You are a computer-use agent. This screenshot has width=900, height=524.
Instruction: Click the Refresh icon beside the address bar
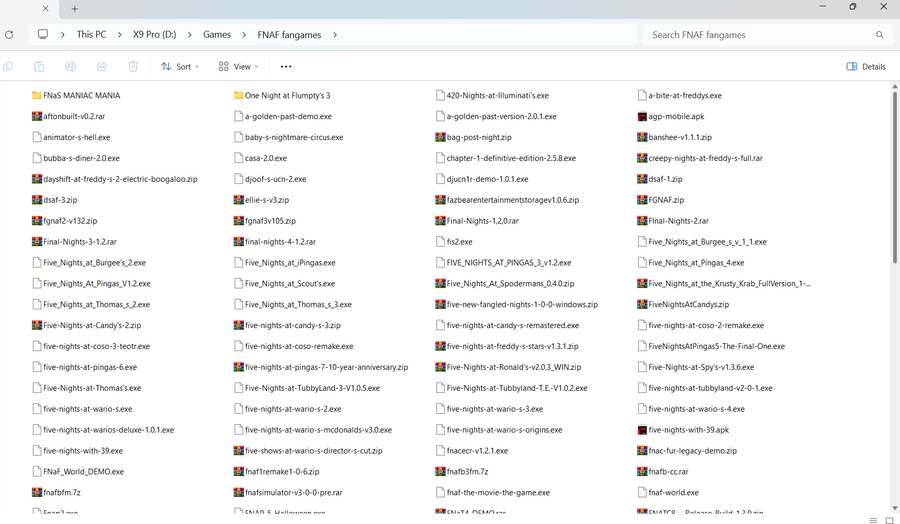point(9,34)
